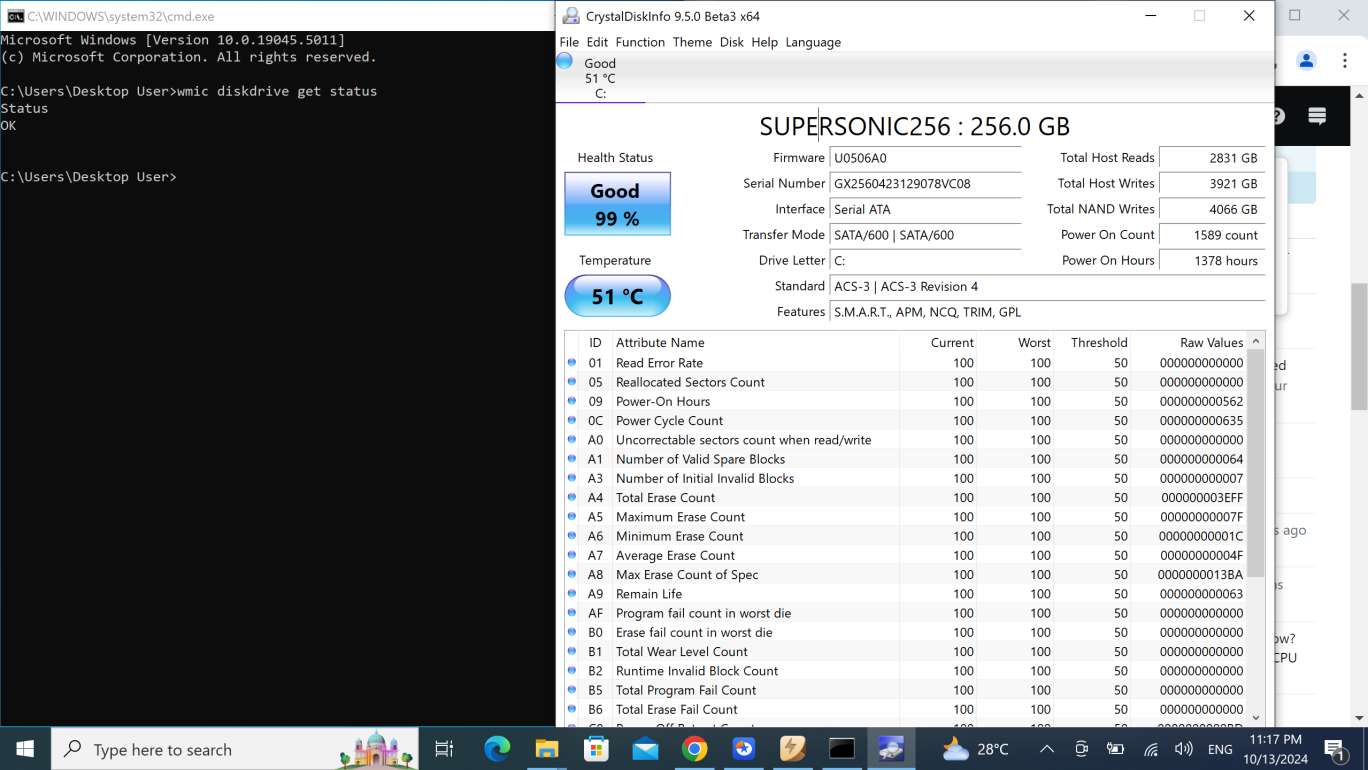Click status circle for Total Wear Level Count
Viewport: 1368px width, 770px height.
coord(572,651)
